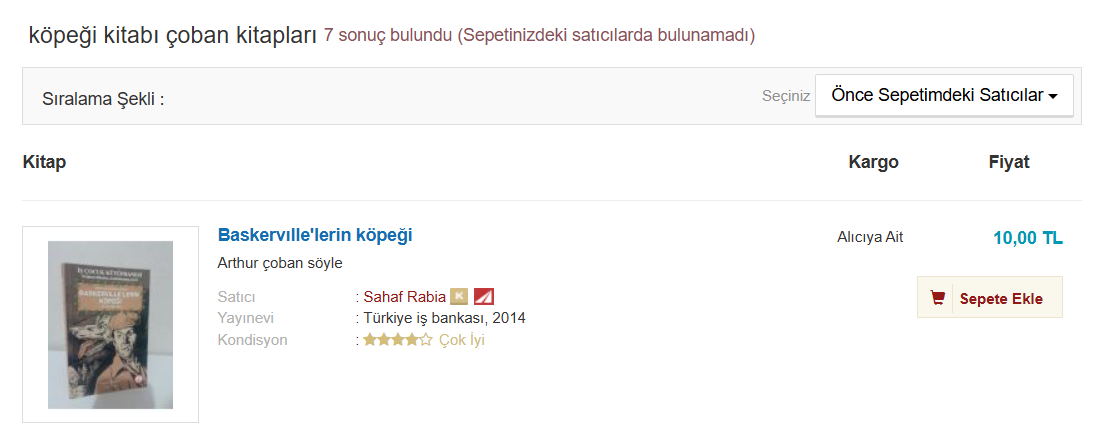Click the book cover thumbnail image
Screen dimensions: 1106x438
pos(110,324)
